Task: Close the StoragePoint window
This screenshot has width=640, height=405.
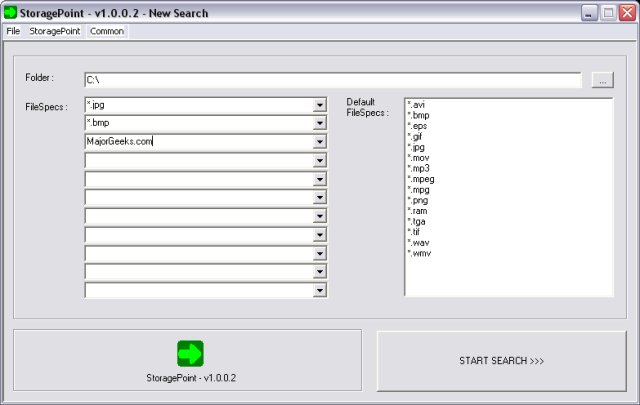Action: tap(627, 13)
